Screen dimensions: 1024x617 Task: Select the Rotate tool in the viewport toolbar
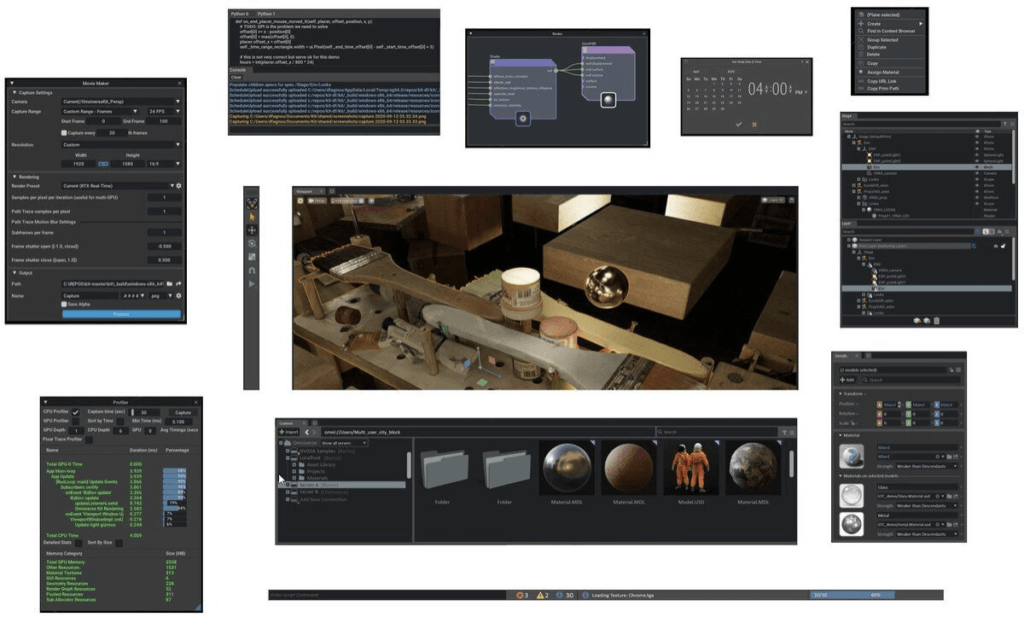click(253, 241)
